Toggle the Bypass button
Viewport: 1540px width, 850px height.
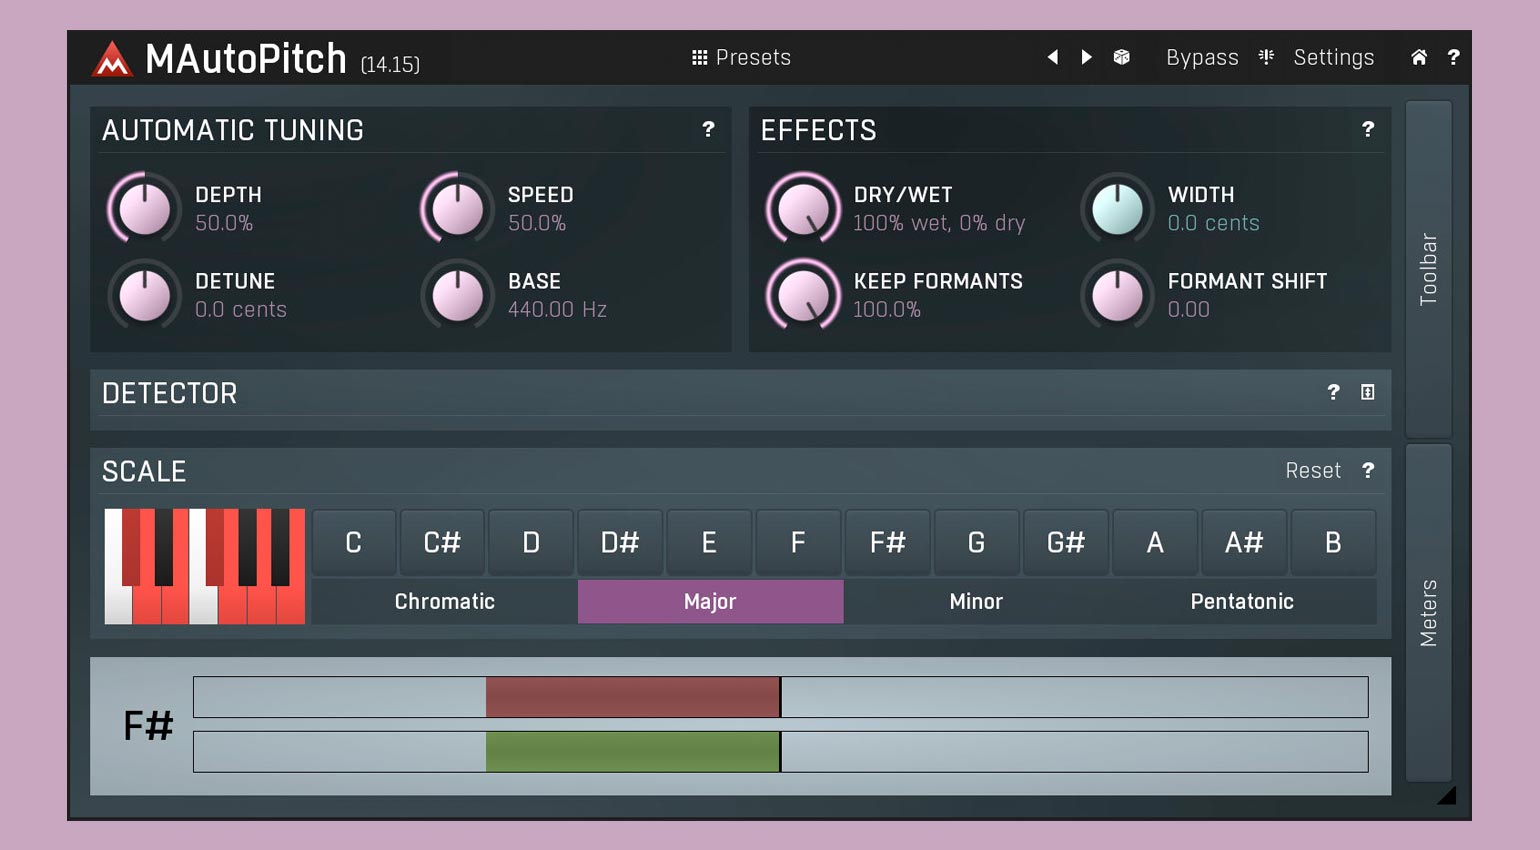tap(1202, 58)
